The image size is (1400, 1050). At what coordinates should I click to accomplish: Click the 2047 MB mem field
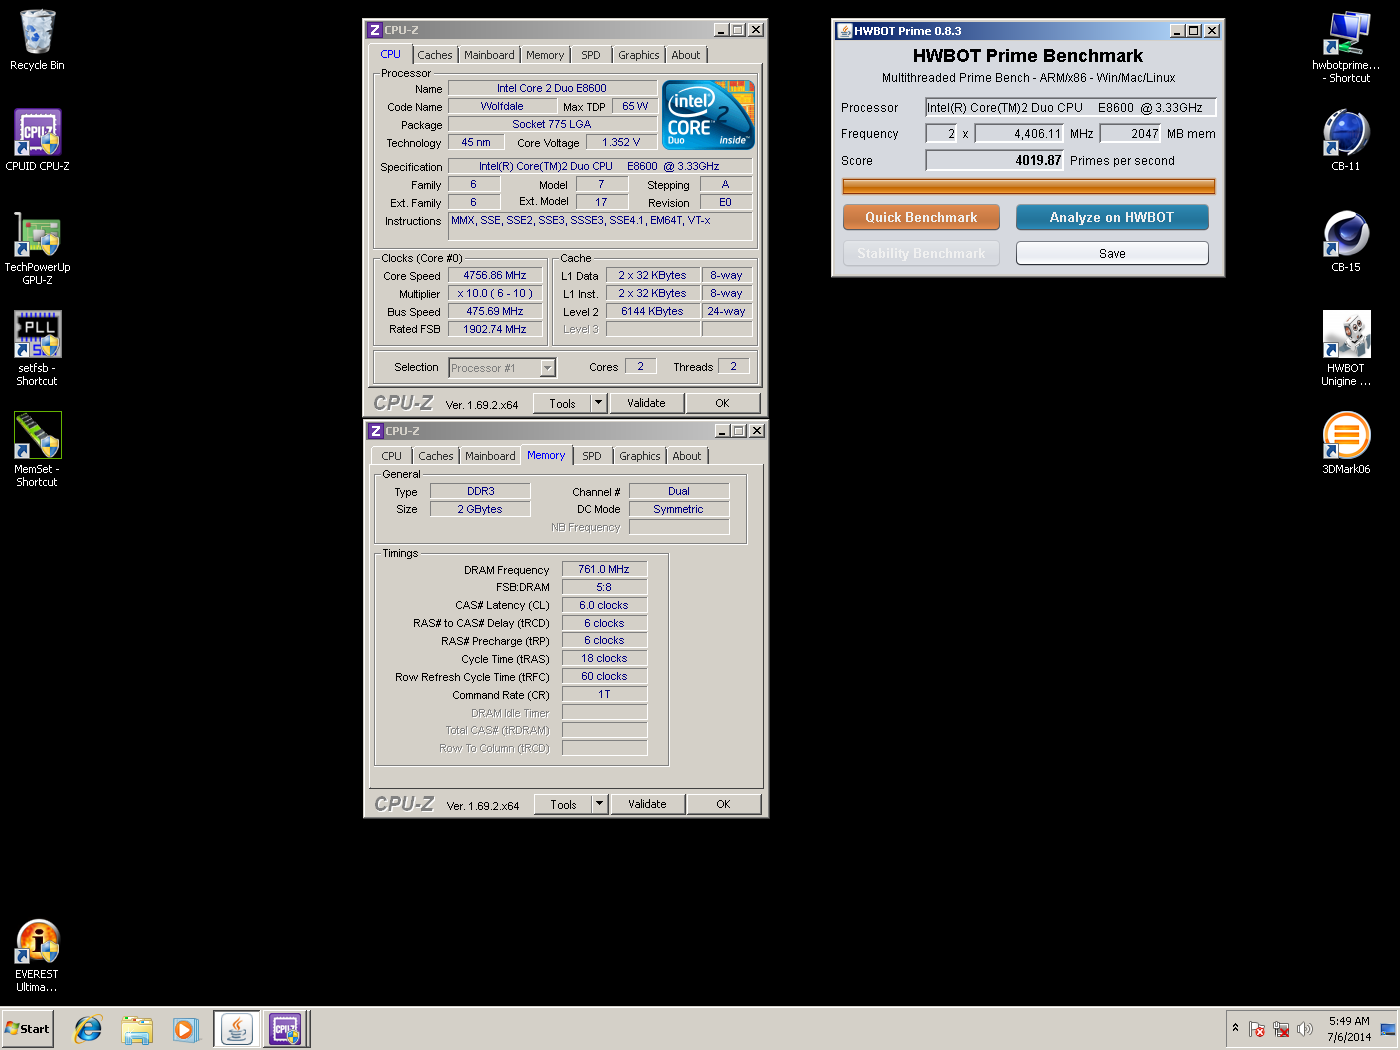point(1130,133)
